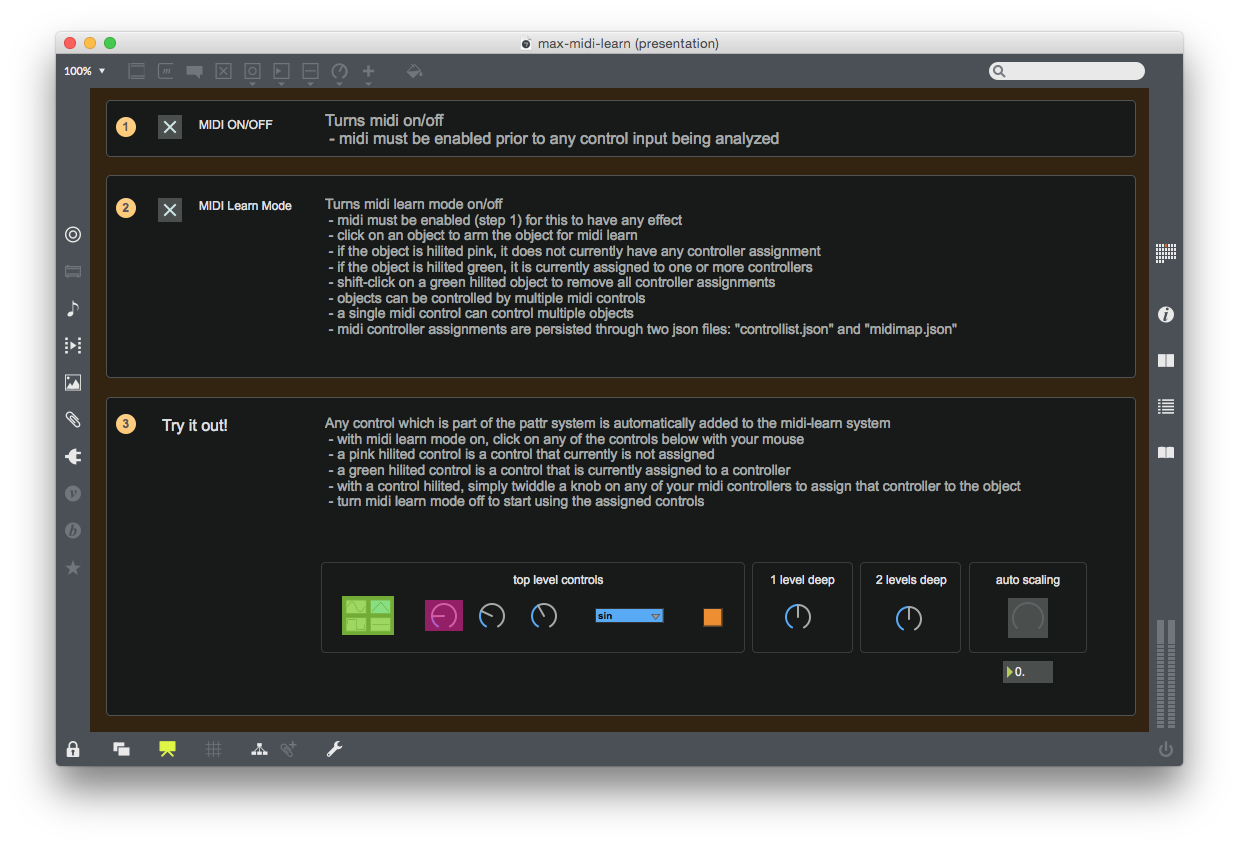Open the Objects browser in left sidebar
Screen dimensions: 1239x846
[73, 235]
